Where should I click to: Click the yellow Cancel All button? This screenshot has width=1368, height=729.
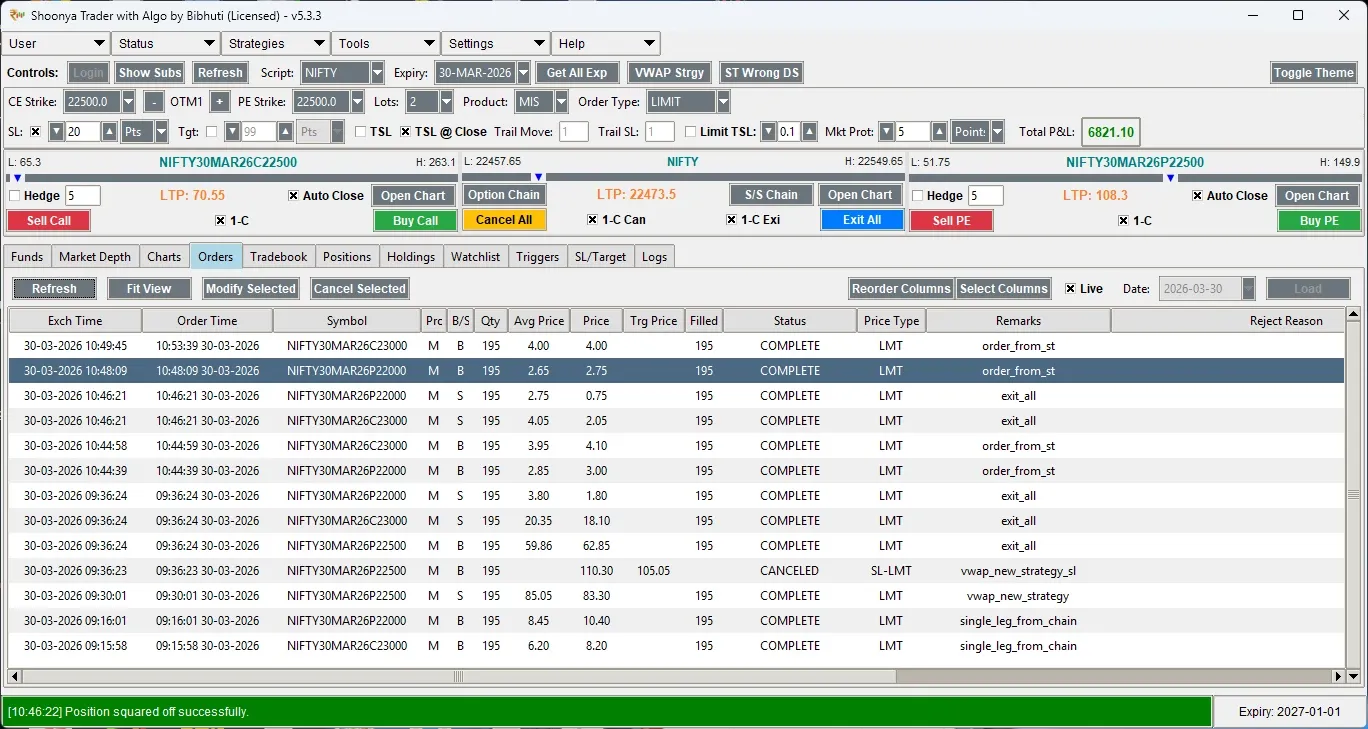pos(504,220)
